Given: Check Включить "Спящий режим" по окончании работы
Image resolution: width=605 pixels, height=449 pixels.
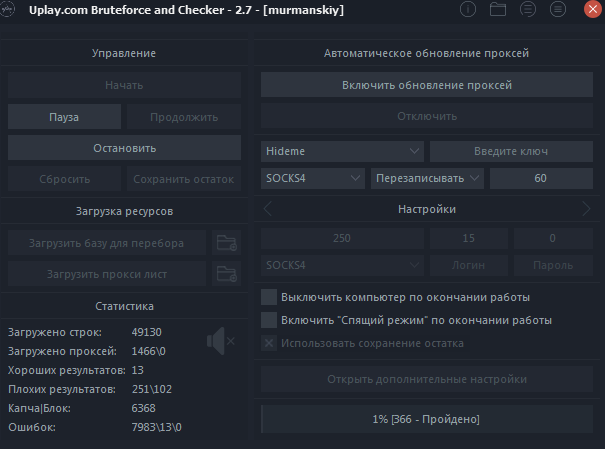Looking at the screenshot, I should tap(269, 320).
